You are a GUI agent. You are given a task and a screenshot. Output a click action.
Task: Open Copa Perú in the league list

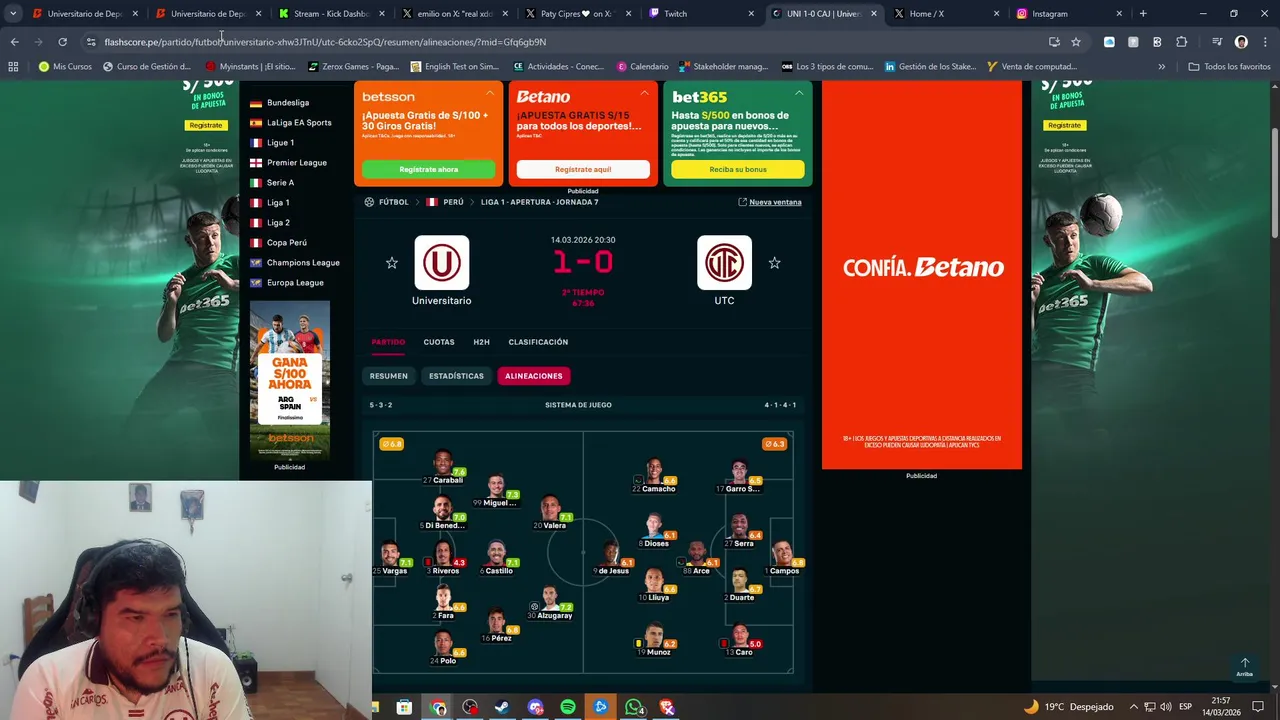click(286, 243)
